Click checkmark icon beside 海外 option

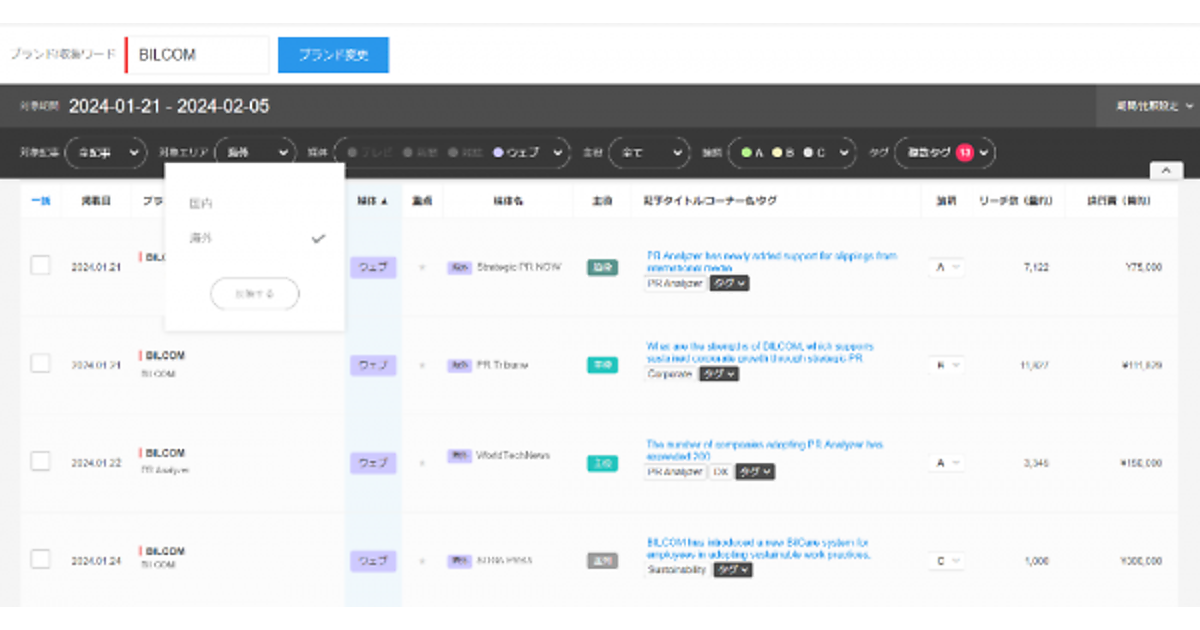click(x=318, y=239)
